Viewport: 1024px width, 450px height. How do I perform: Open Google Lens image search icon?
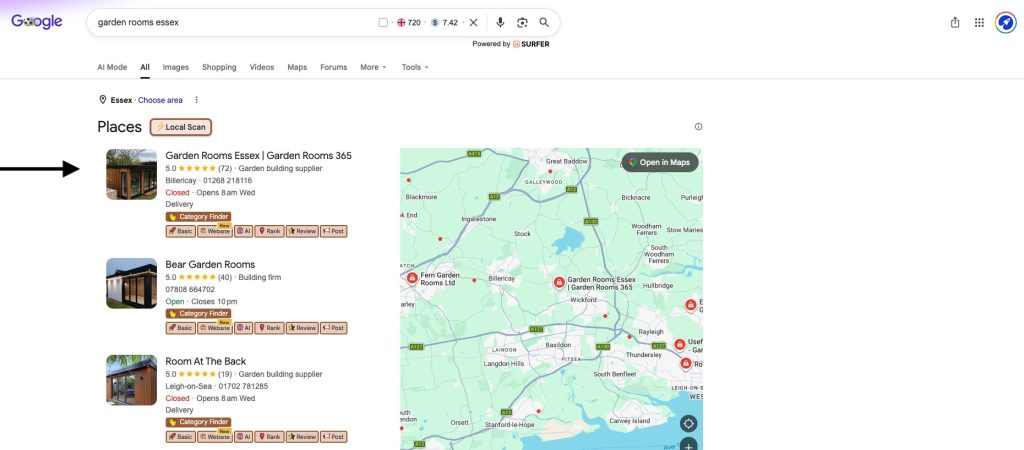pos(522,22)
